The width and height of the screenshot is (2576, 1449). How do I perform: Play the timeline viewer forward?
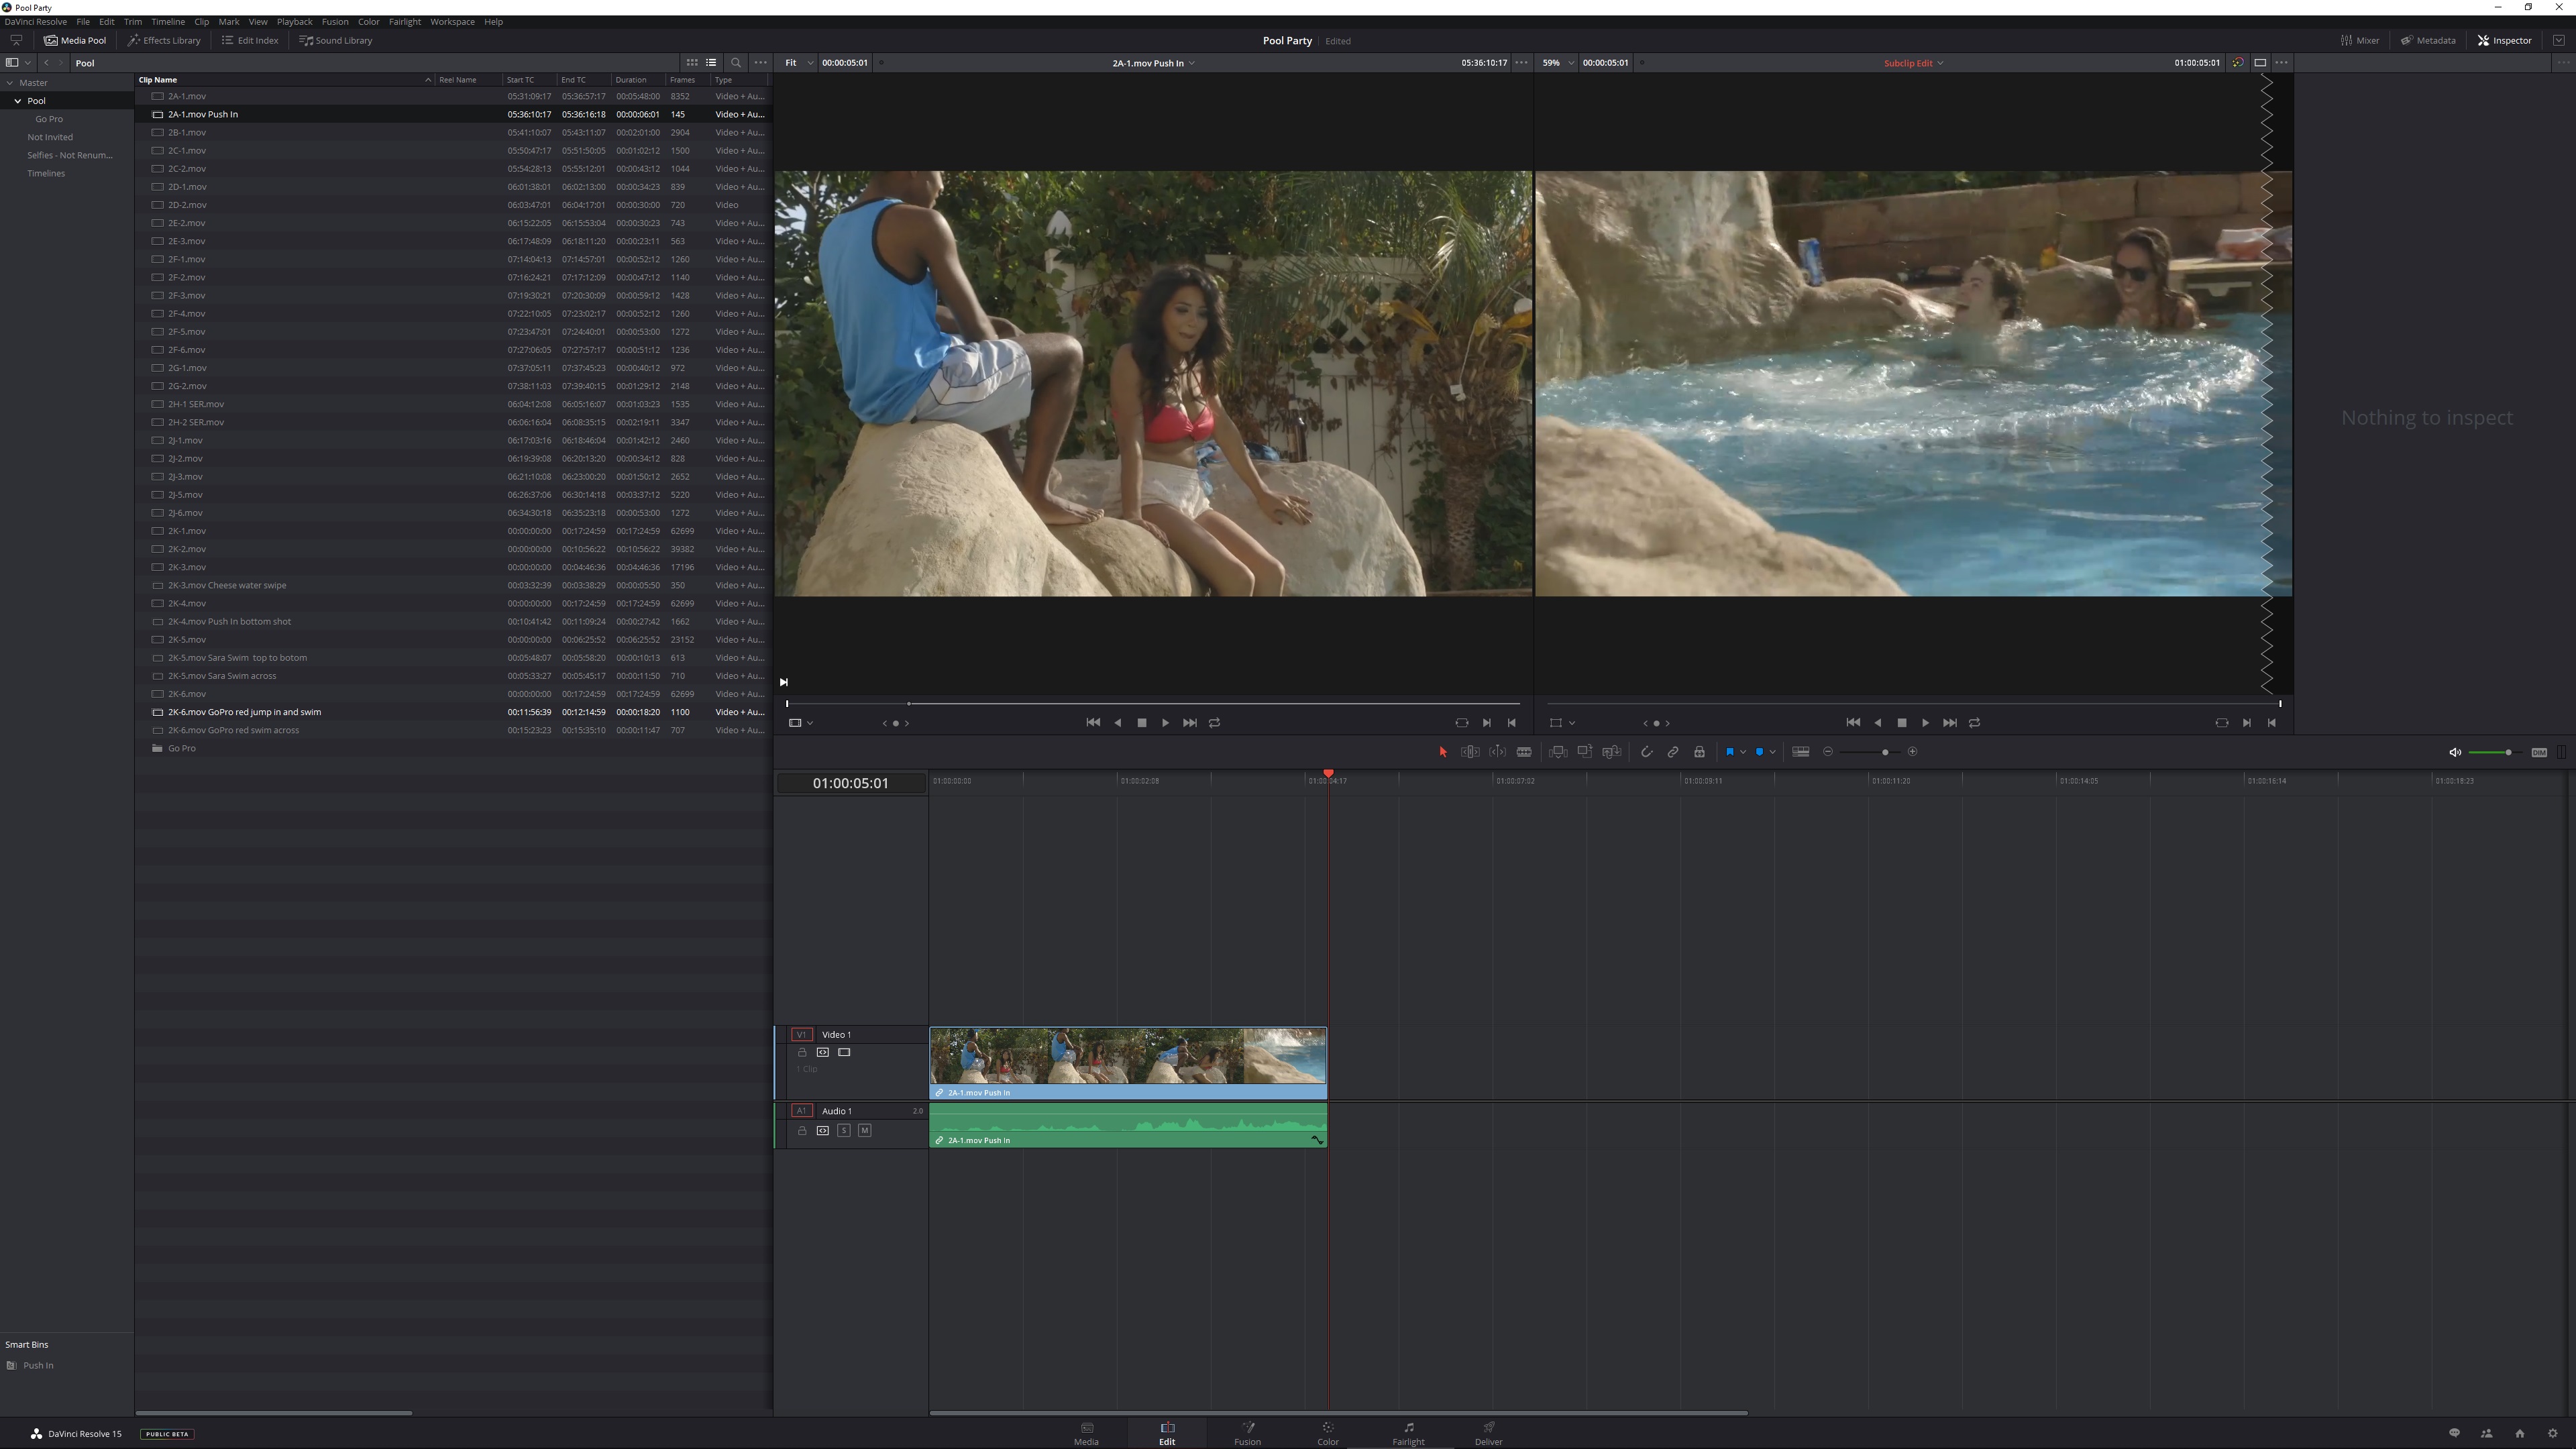1925,723
